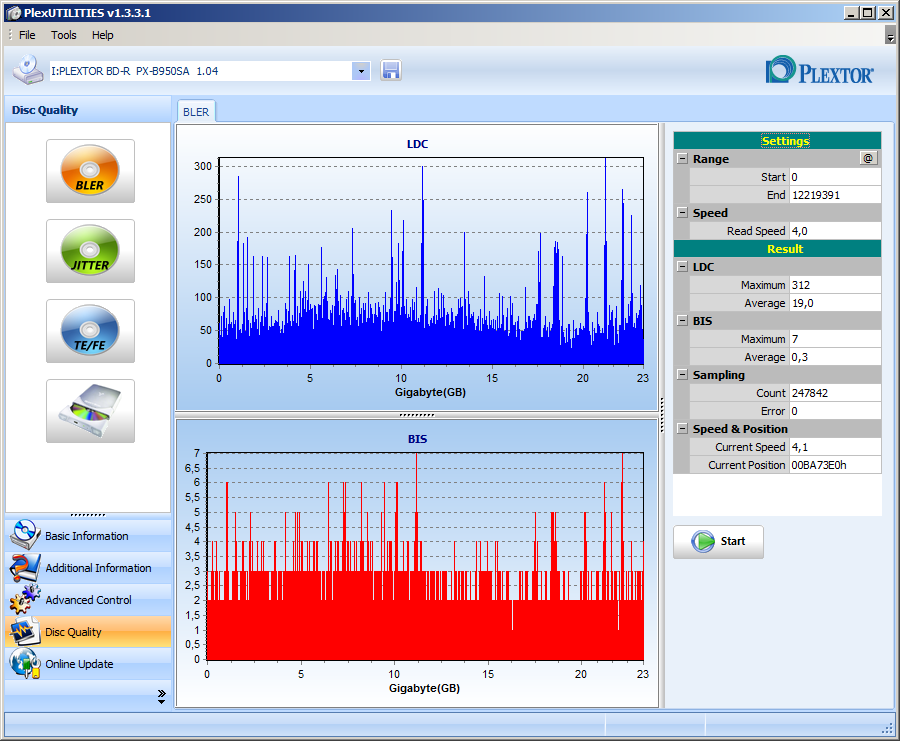900x741 pixels.
Task: Select the TE/FE disc test icon
Action: click(90, 331)
